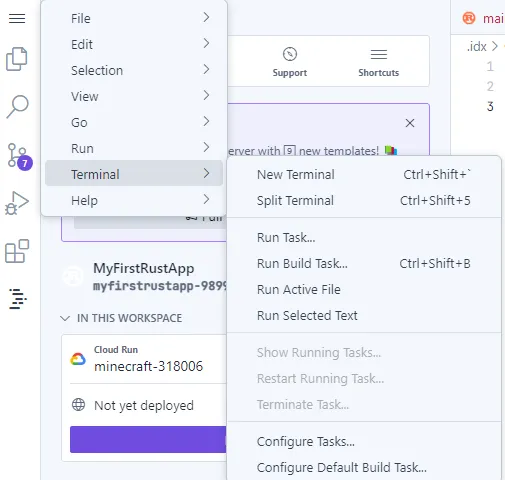Expand the File submenu
505x480 pixels.
pos(134,18)
